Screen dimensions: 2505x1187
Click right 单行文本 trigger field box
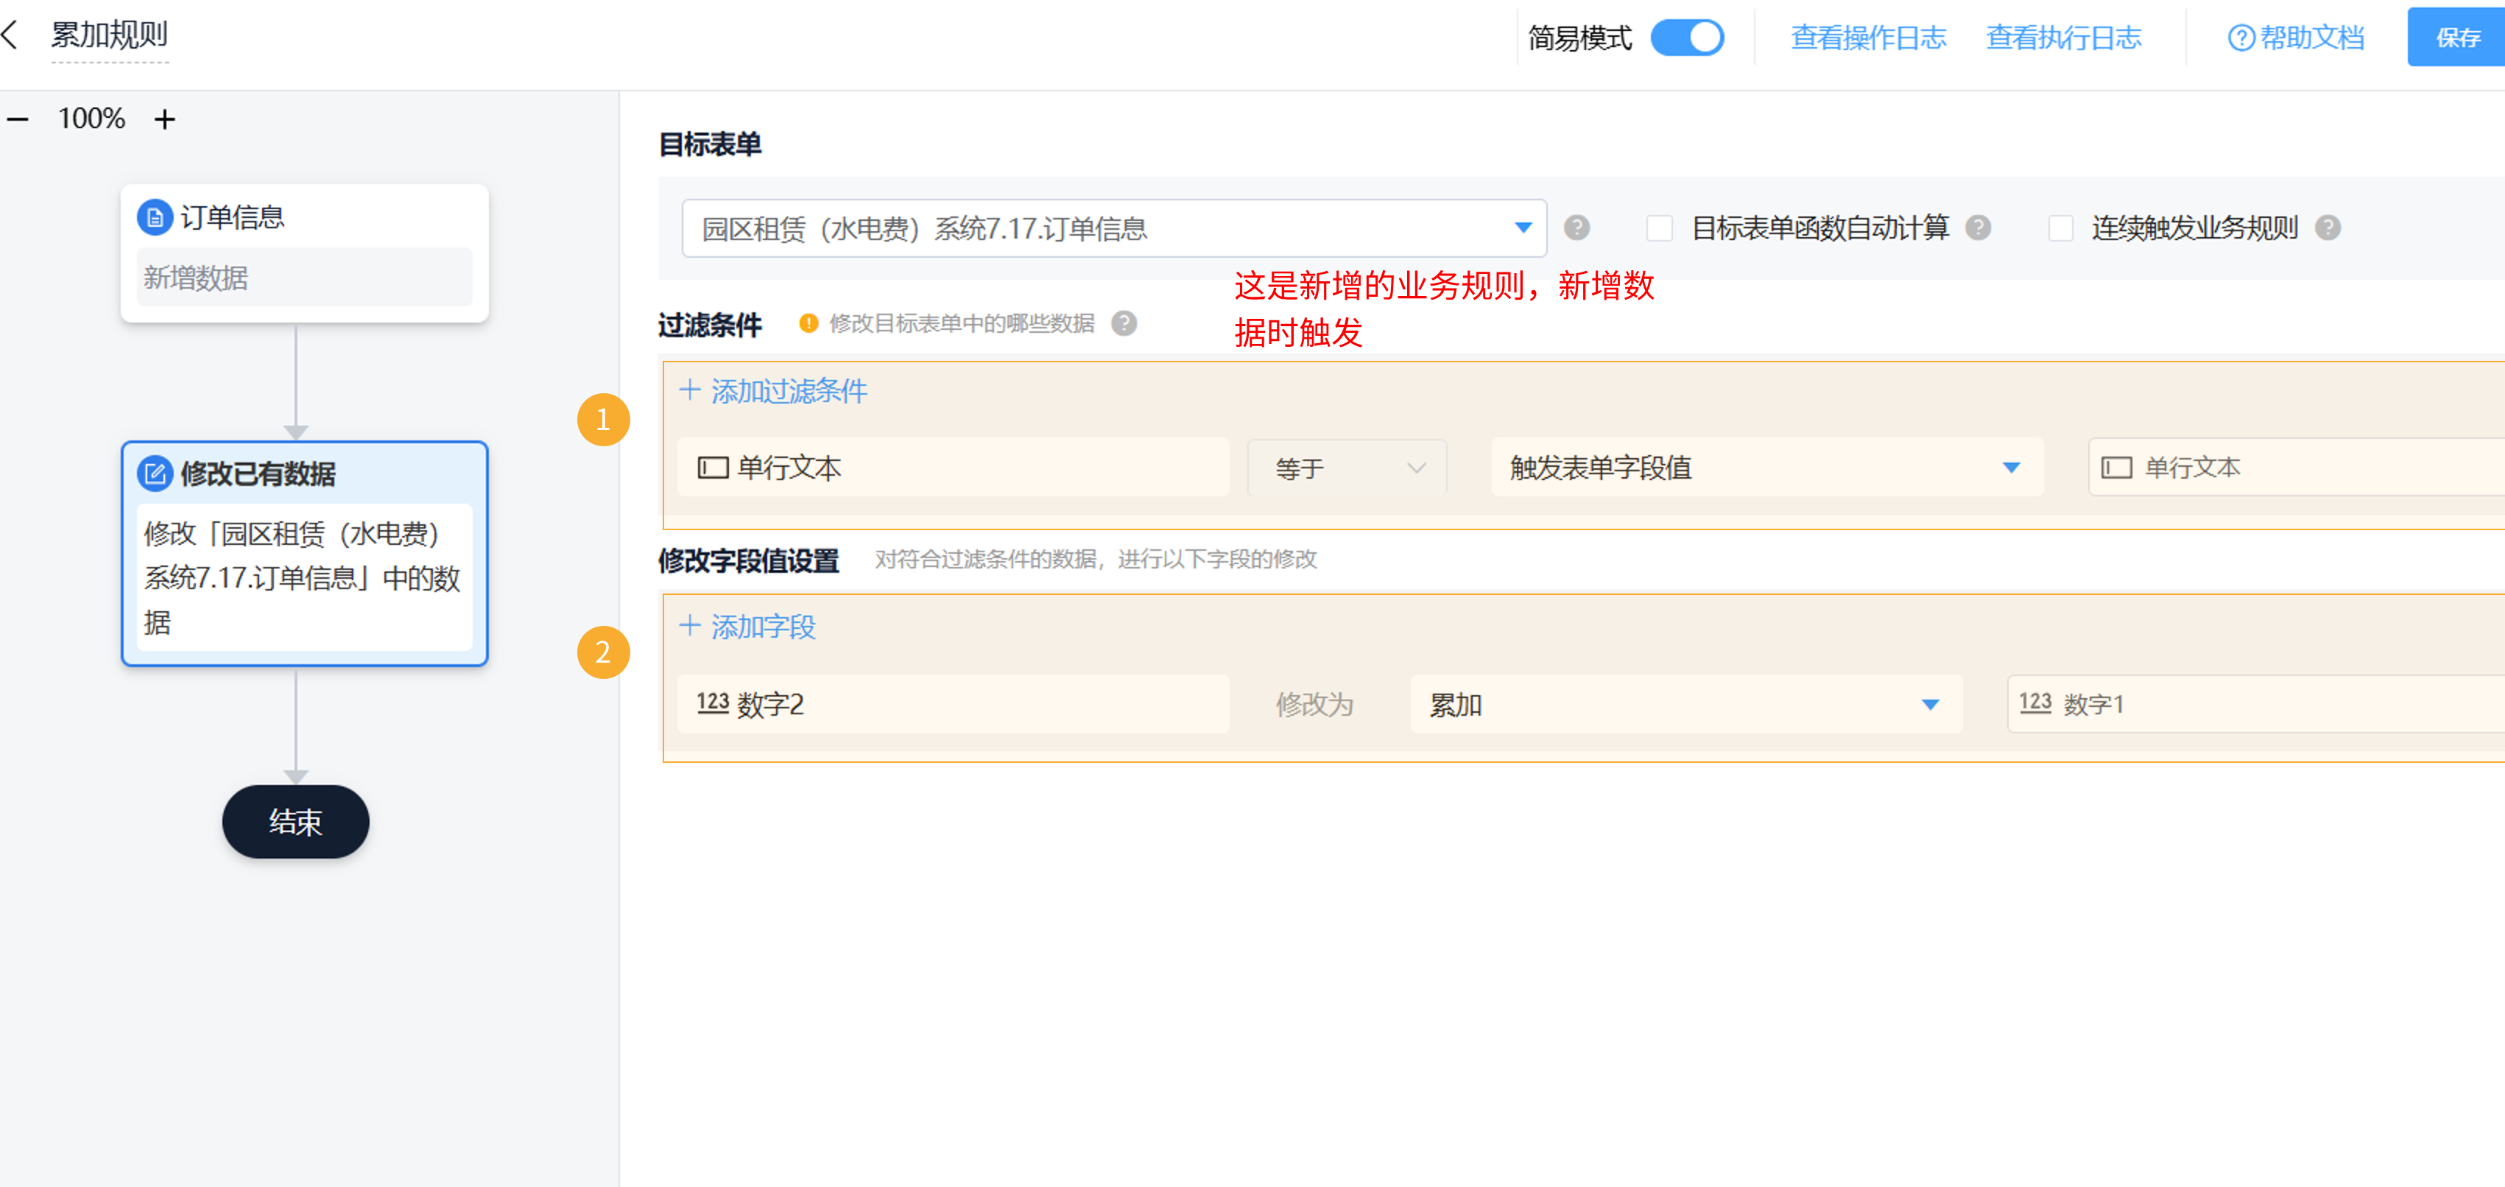click(x=2296, y=467)
